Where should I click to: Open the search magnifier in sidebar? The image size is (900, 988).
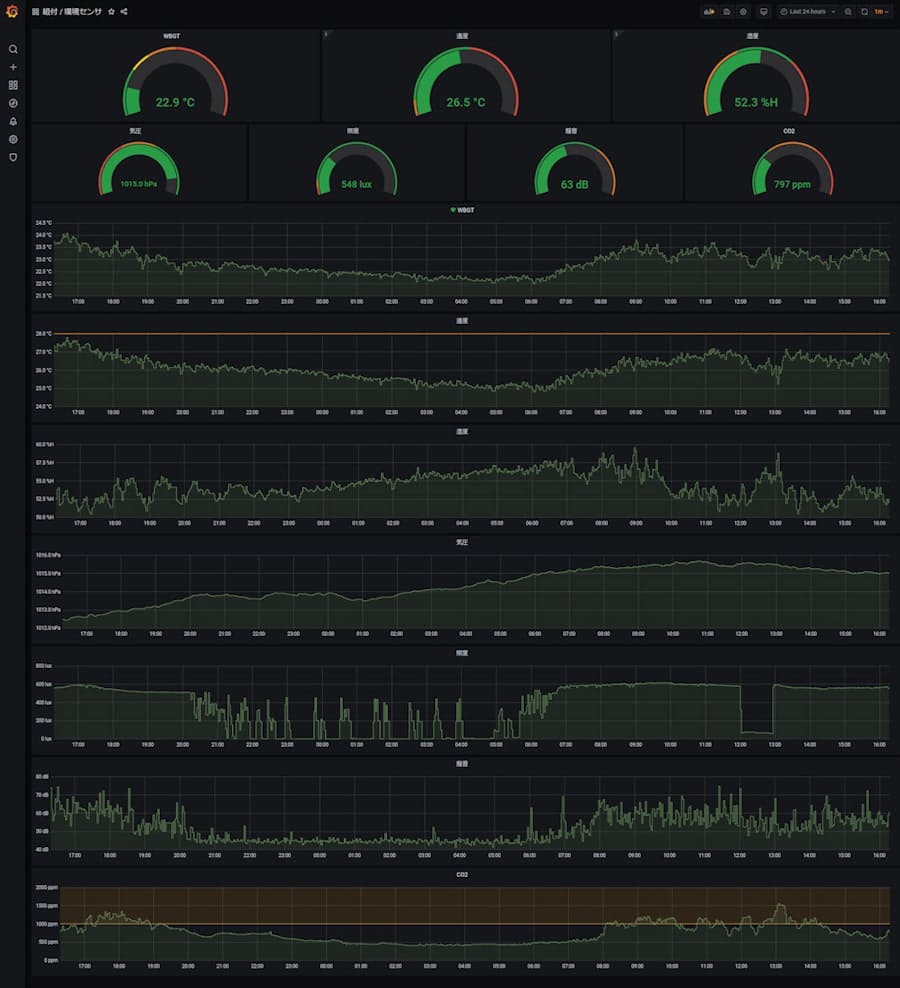click(13, 49)
